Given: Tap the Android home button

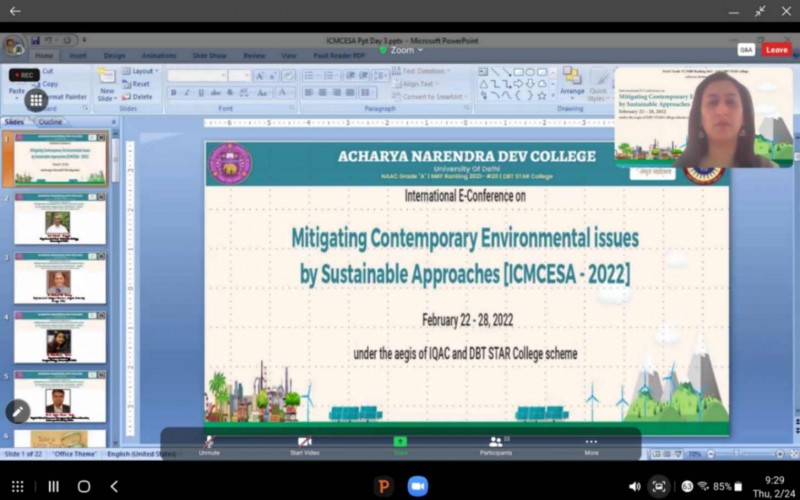Looking at the screenshot, I should tap(84, 486).
